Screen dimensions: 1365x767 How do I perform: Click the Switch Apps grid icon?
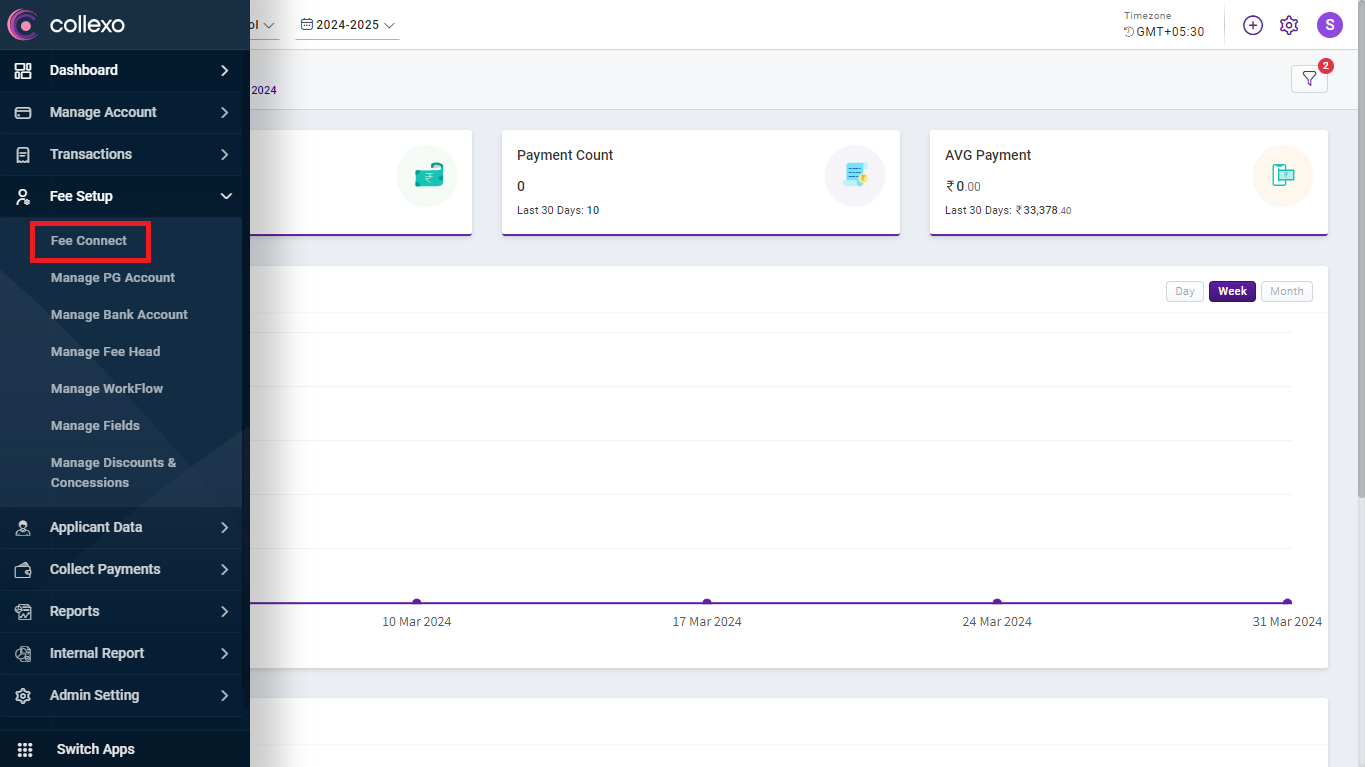(25, 749)
